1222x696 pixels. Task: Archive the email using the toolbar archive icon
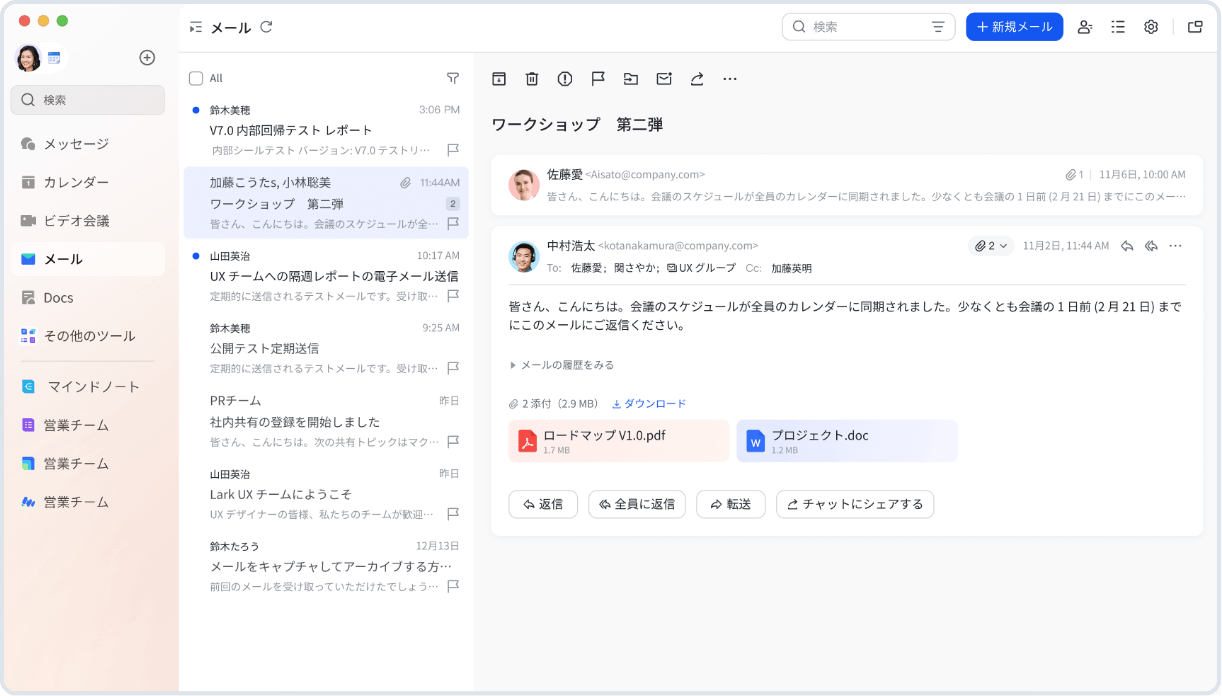[x=499, y=79]
